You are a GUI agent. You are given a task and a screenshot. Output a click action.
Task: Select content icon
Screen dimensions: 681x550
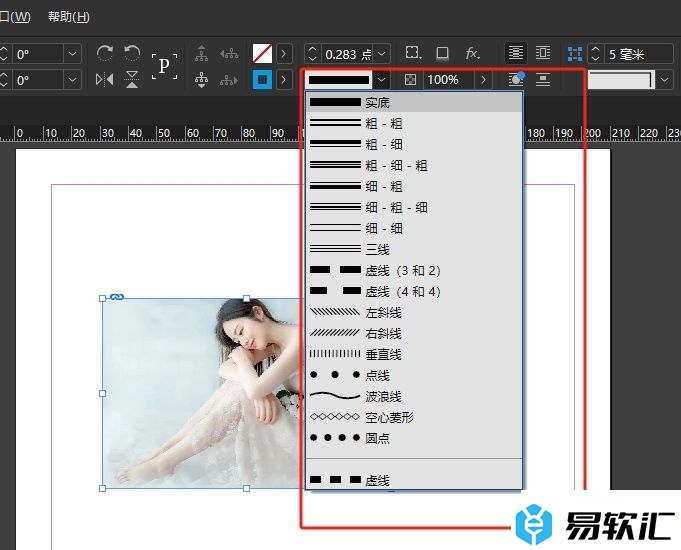coord(201,80)
